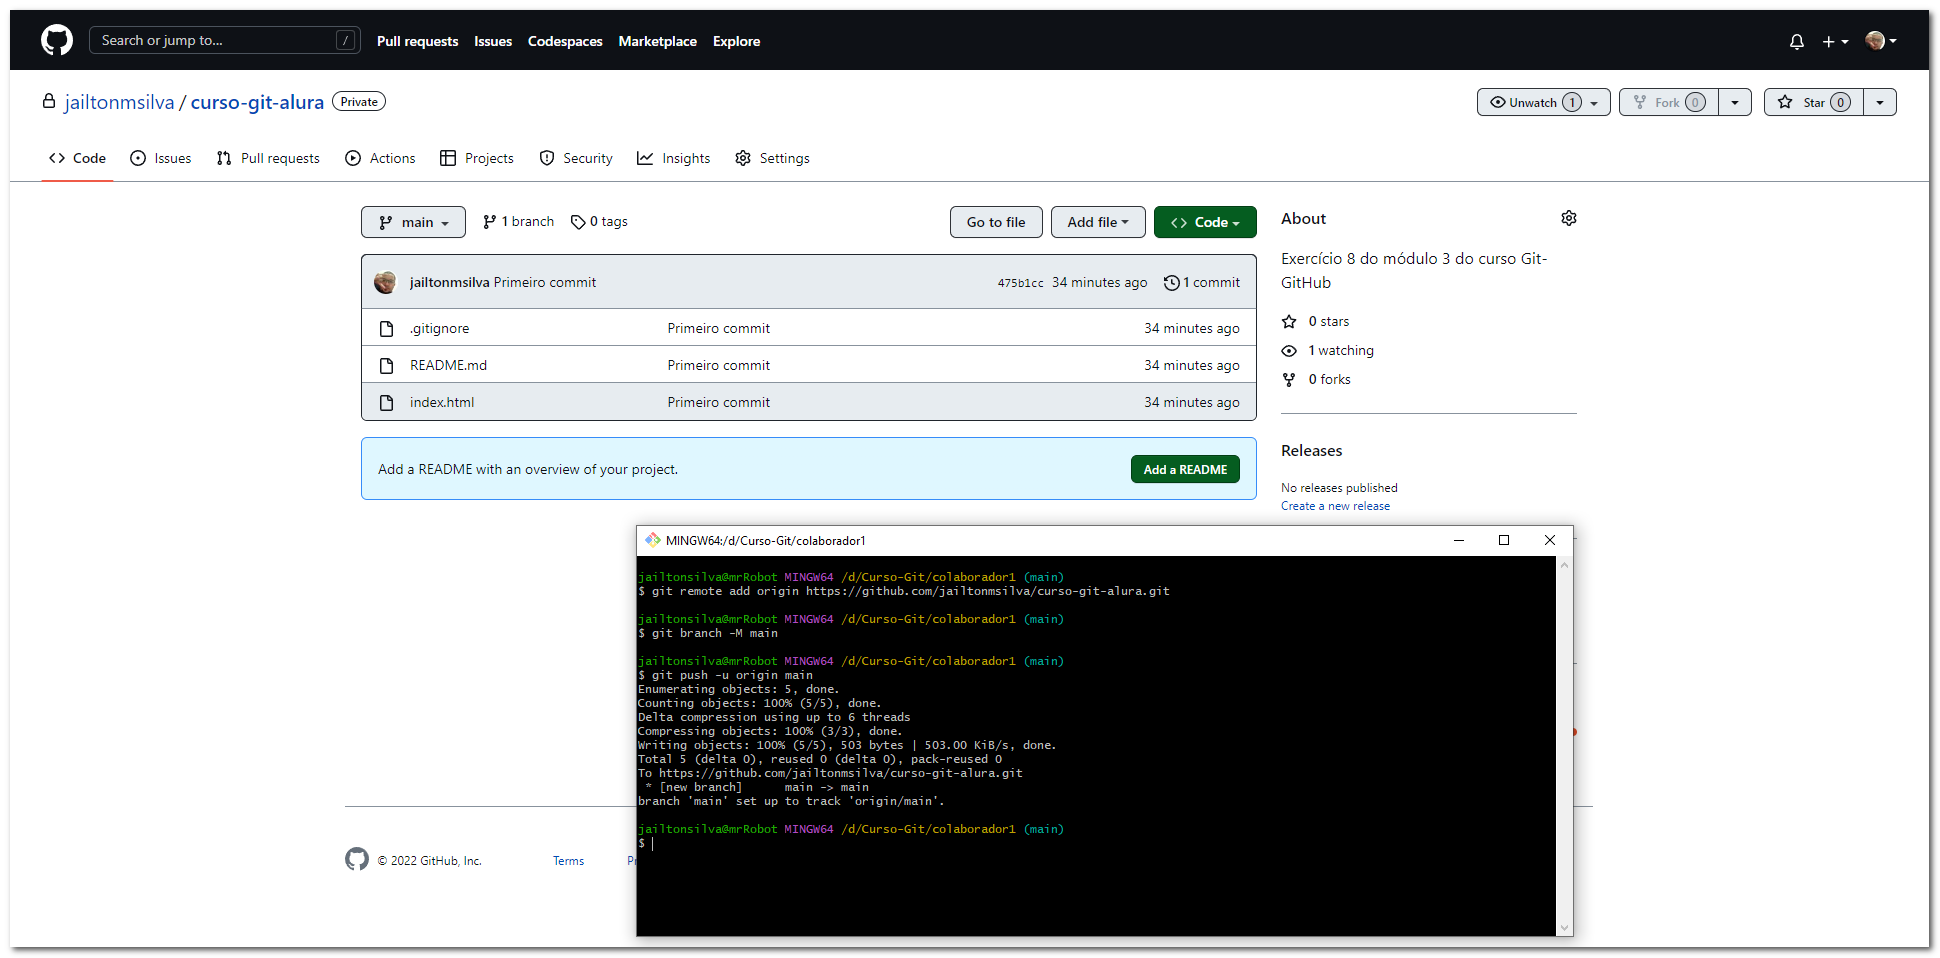This screenshot has height=958, width=1940.
Task: Close the MINGW64 terminal window
Action: 1550,540
